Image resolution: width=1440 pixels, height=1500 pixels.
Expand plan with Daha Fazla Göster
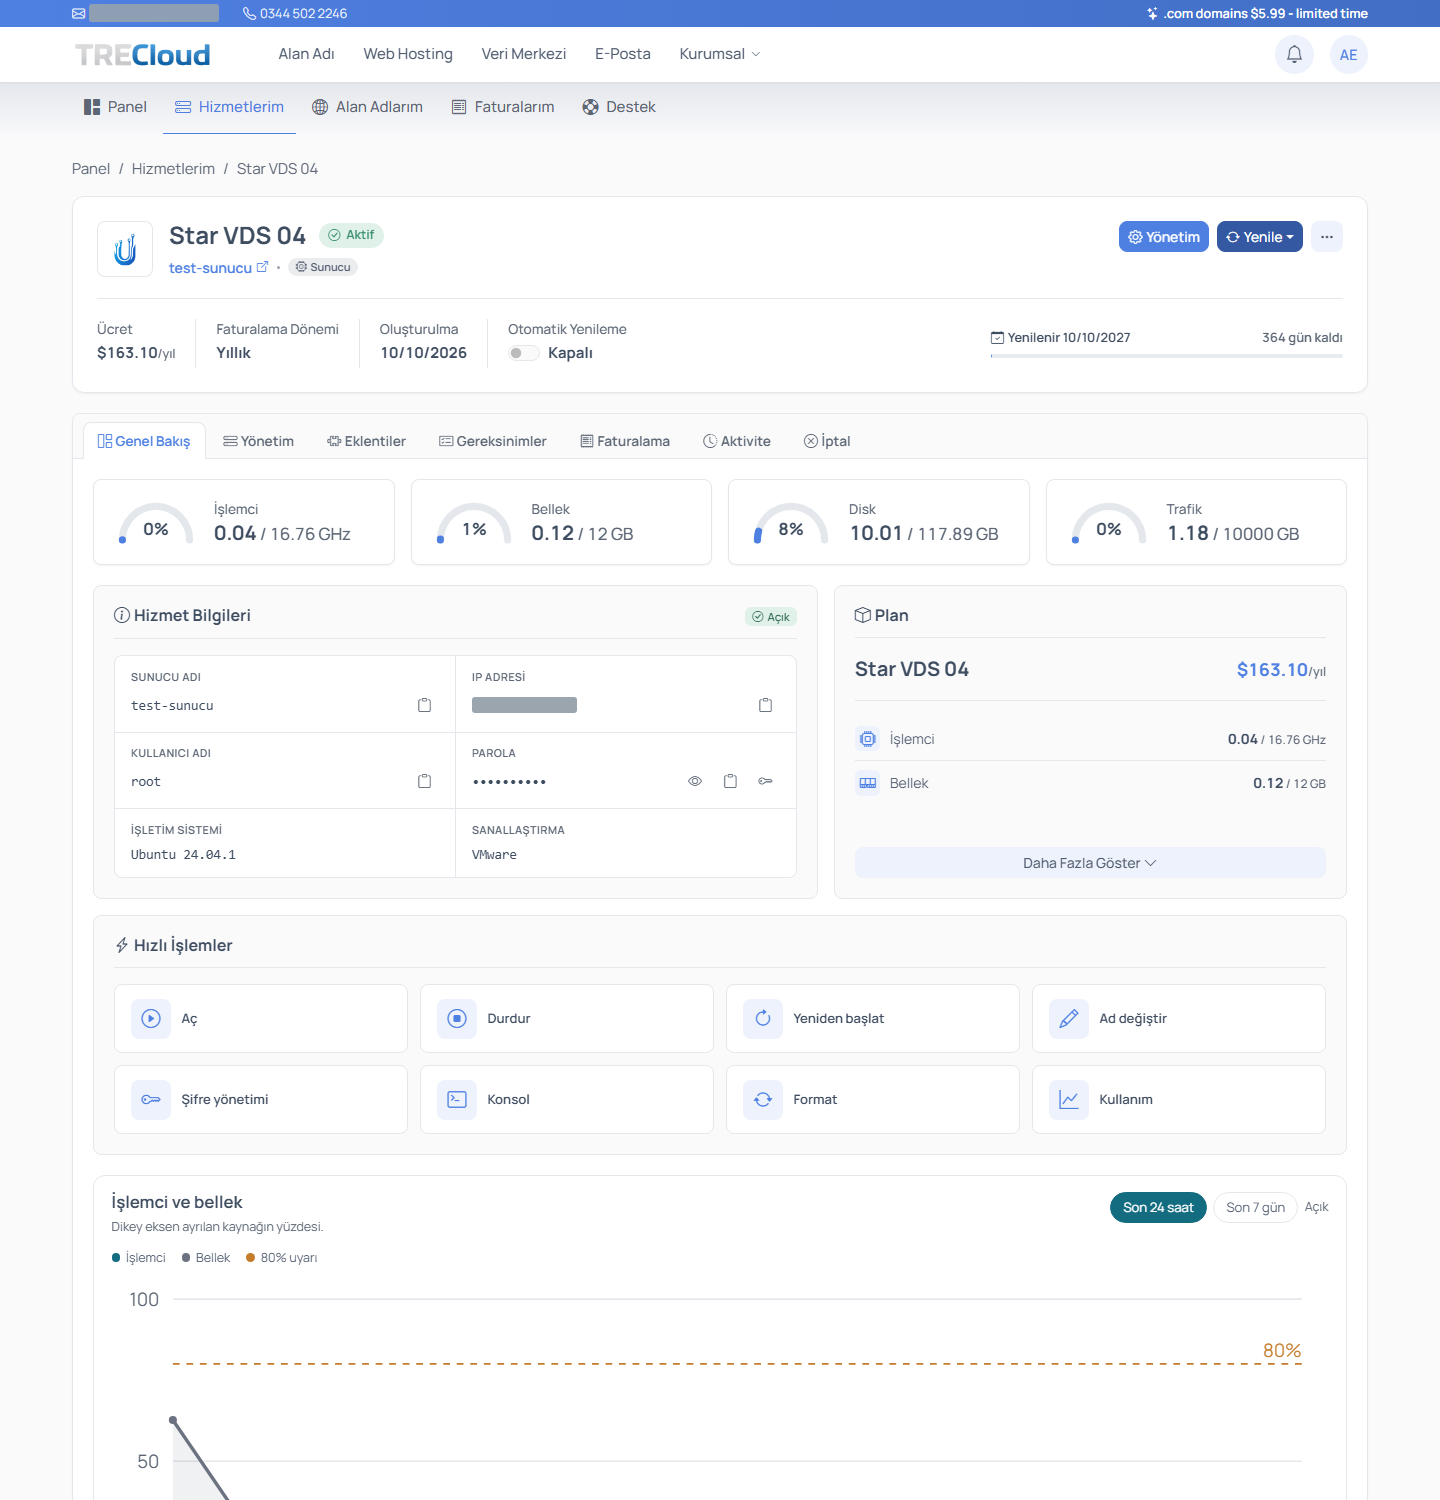tap(1090, 863)
